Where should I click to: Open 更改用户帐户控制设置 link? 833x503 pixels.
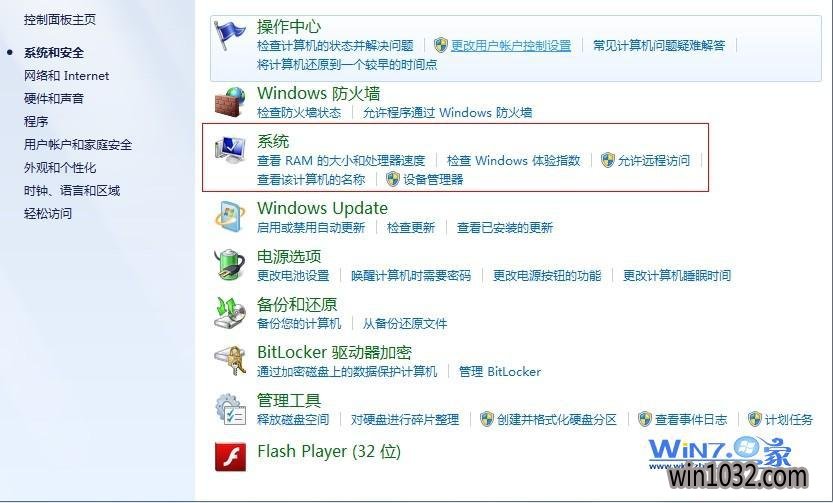click(x=511, y=46)
